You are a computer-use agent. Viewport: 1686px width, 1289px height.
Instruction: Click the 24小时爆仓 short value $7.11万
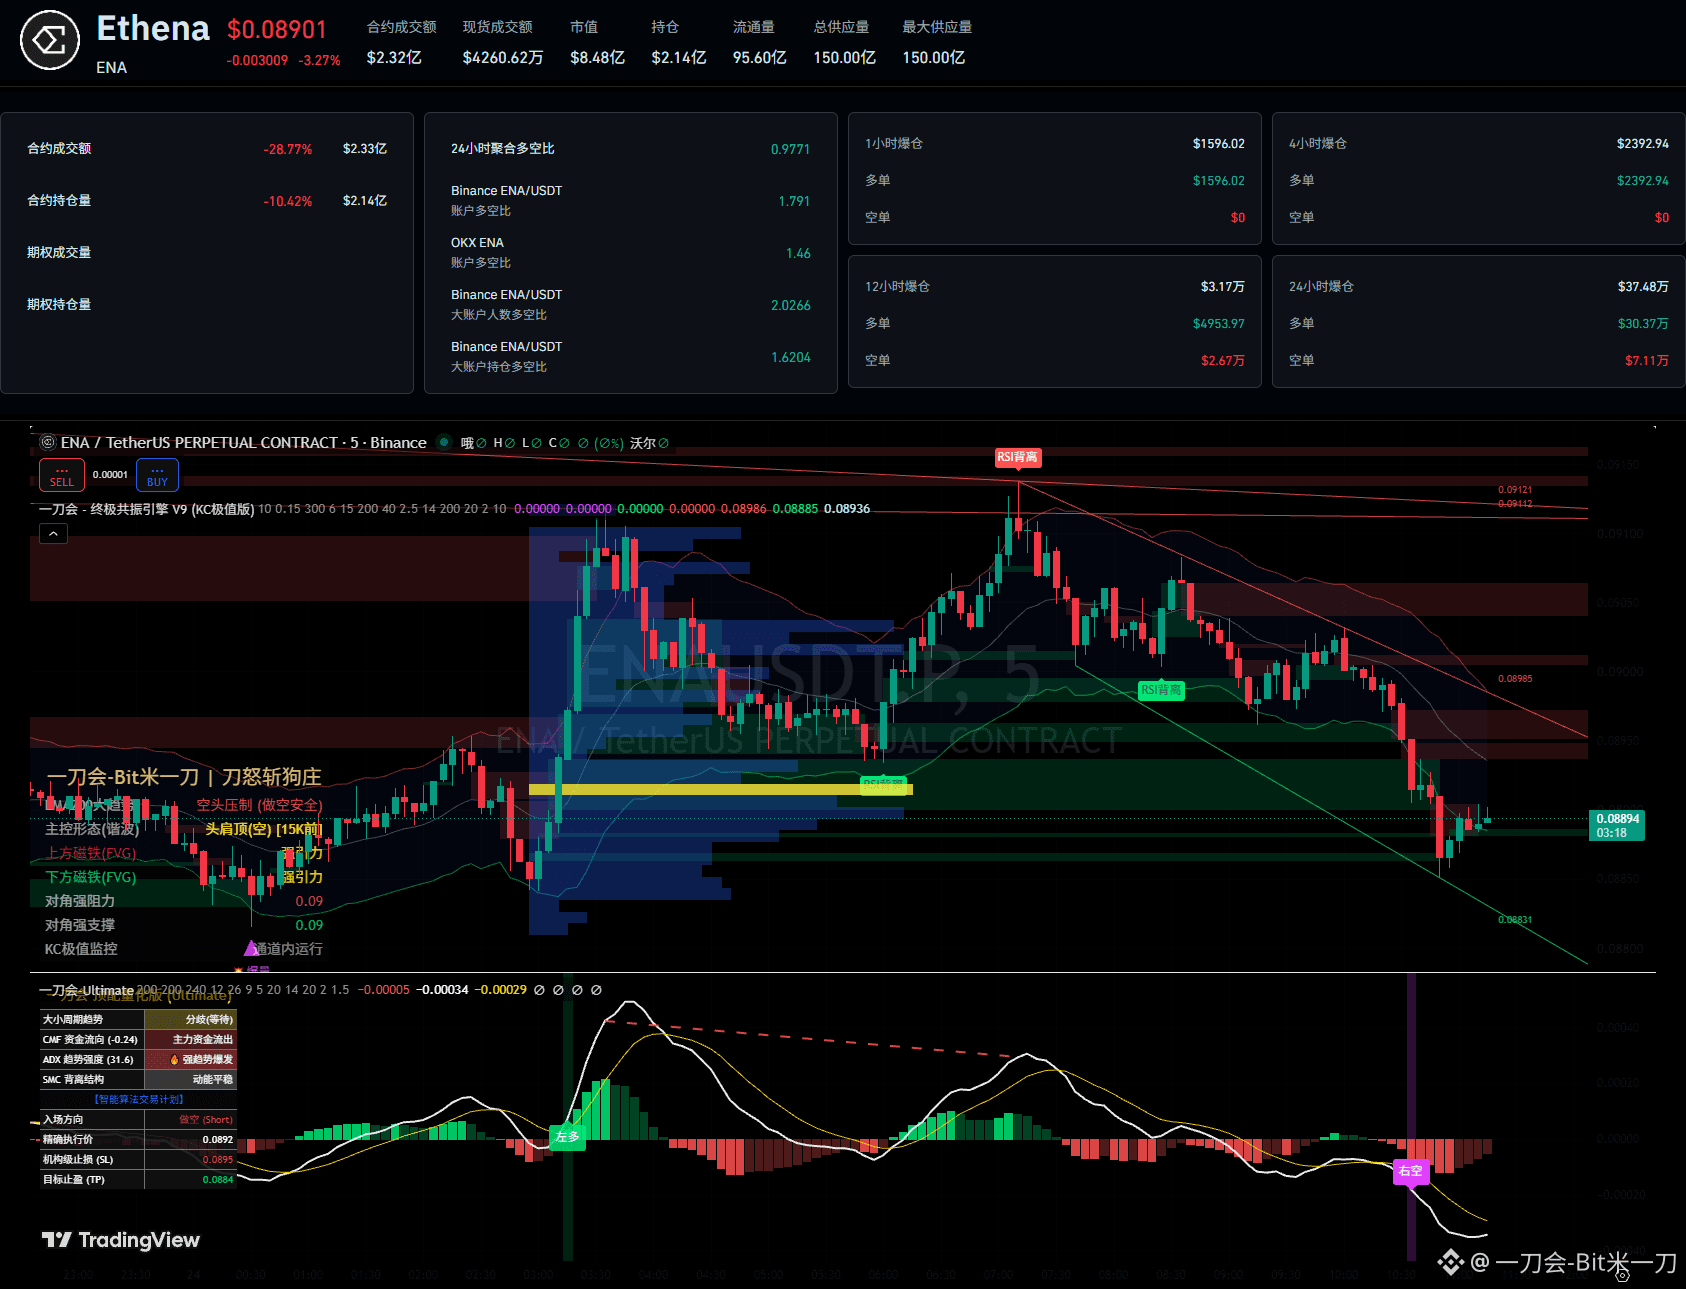pyautogui.click(x=1646, y=360)
